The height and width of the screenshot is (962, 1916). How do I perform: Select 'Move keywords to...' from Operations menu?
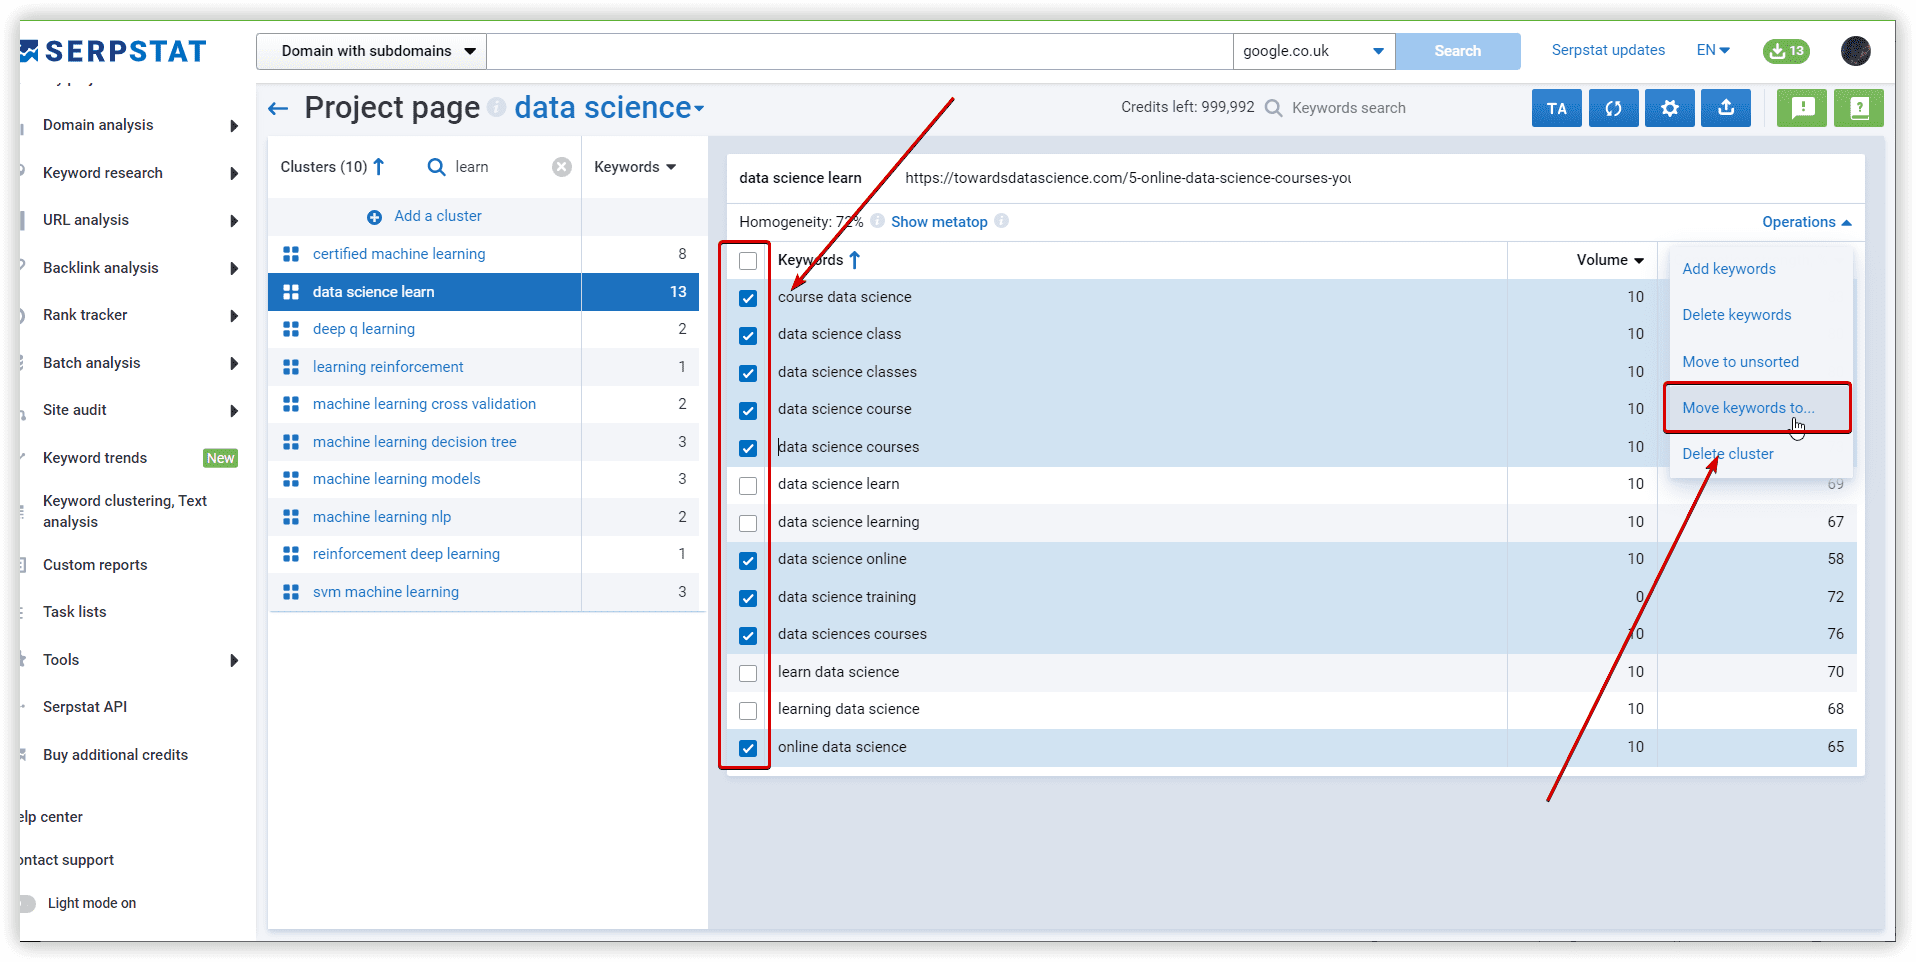pyautogui.click(x=1747, y=408)
